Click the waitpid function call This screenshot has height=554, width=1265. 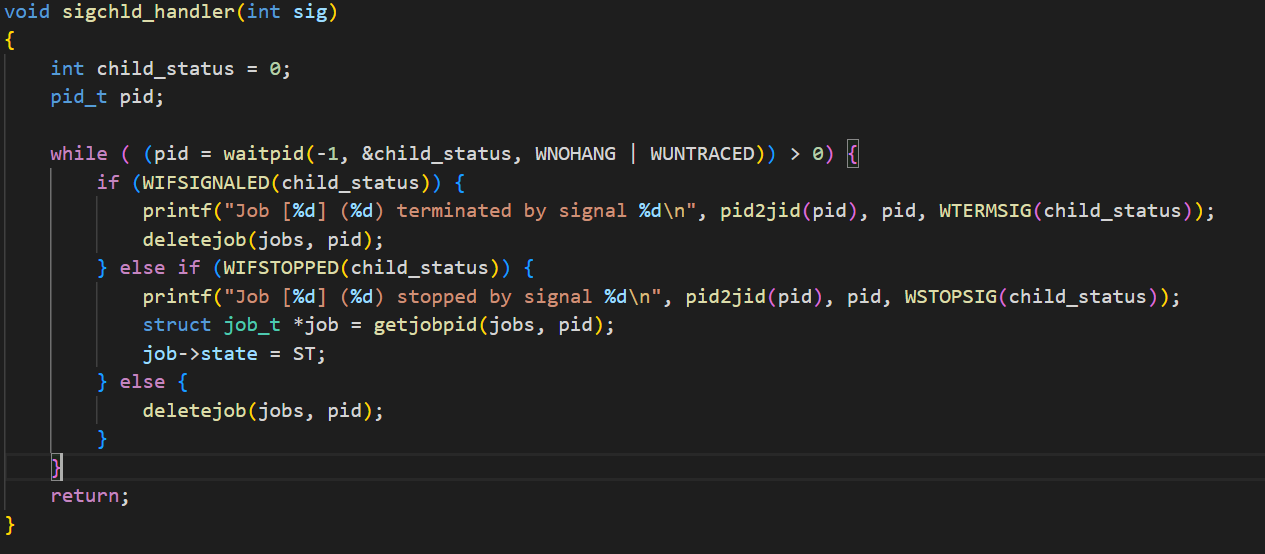(x=263, y=154)
